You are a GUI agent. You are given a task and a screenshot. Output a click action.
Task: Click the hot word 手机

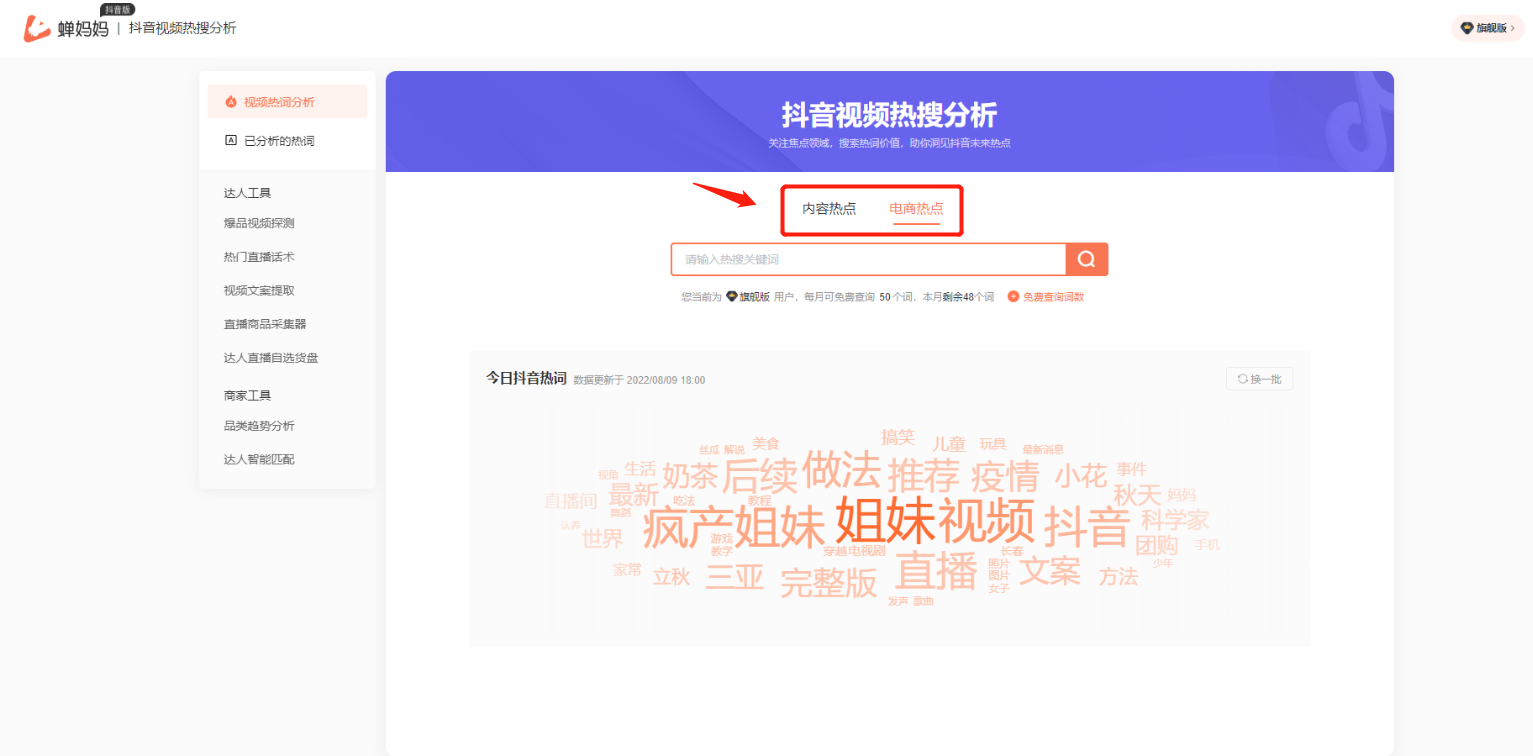click(1207, 545)
